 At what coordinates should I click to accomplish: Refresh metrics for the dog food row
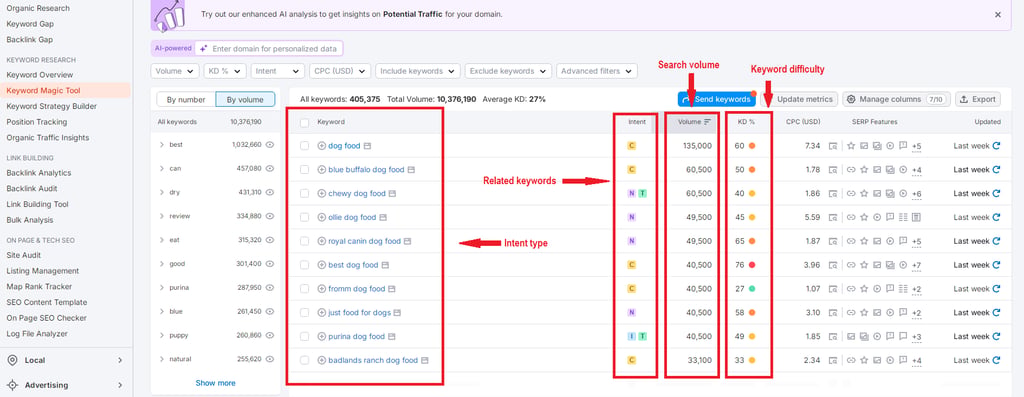[x=996, y=146]
